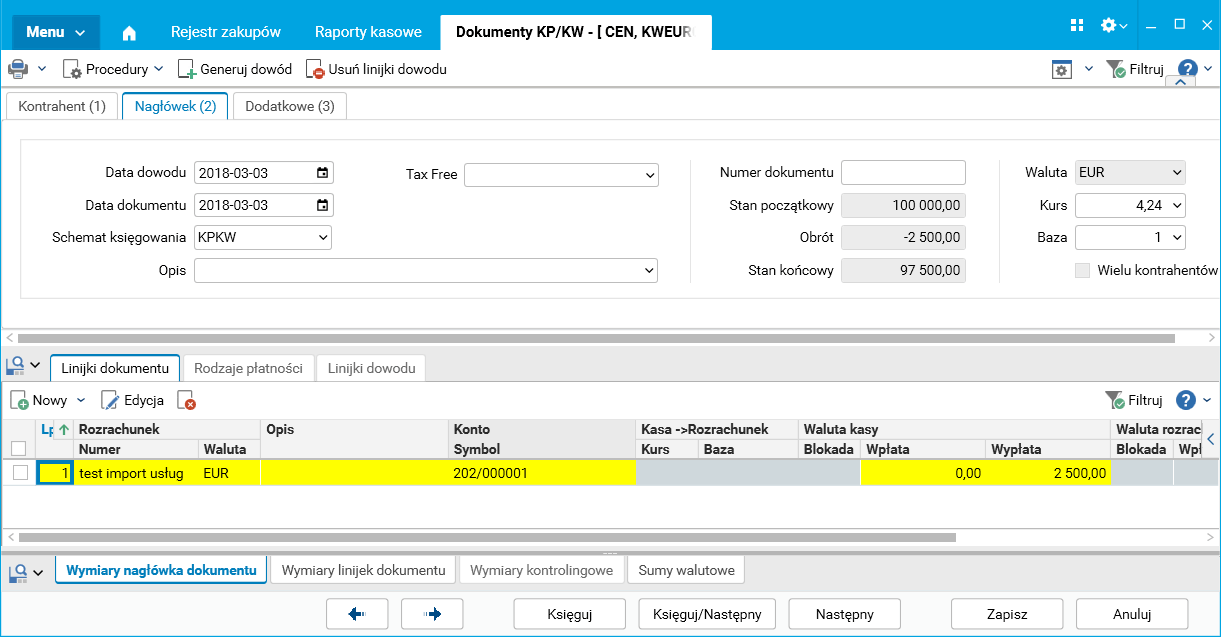Image resolution: width=1221 pixels, height=637 pixels.
Task: Open the Rodzaje płatności tab
Action: tap(248, 368)
